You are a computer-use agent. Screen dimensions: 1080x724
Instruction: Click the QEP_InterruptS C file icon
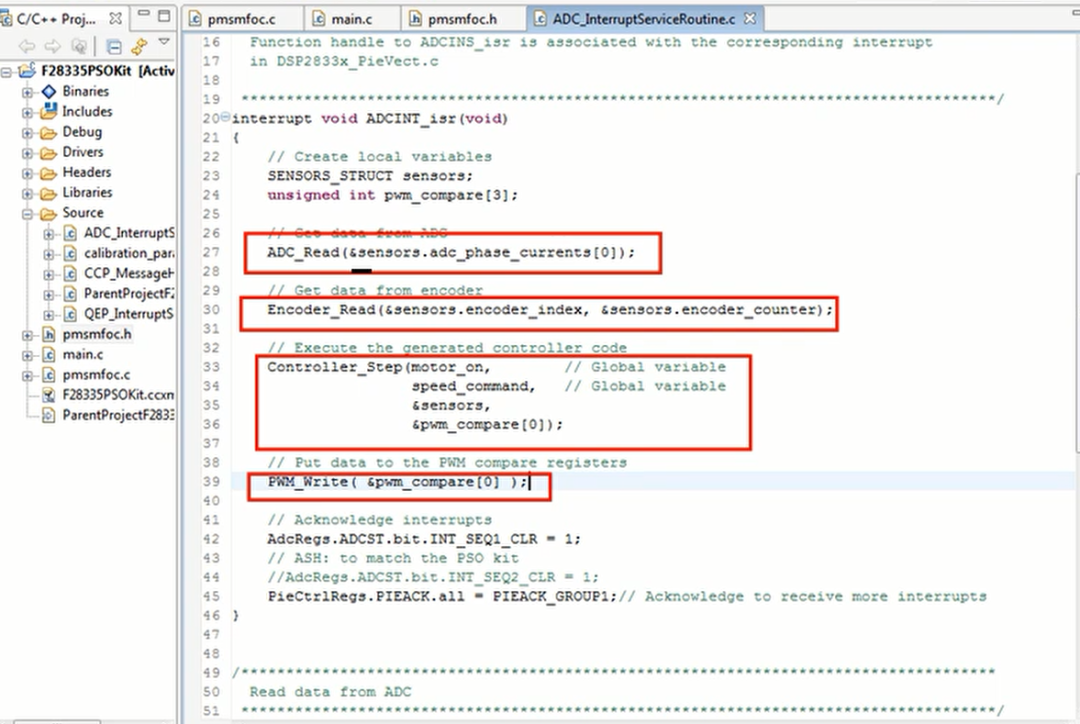click(70, 314)
